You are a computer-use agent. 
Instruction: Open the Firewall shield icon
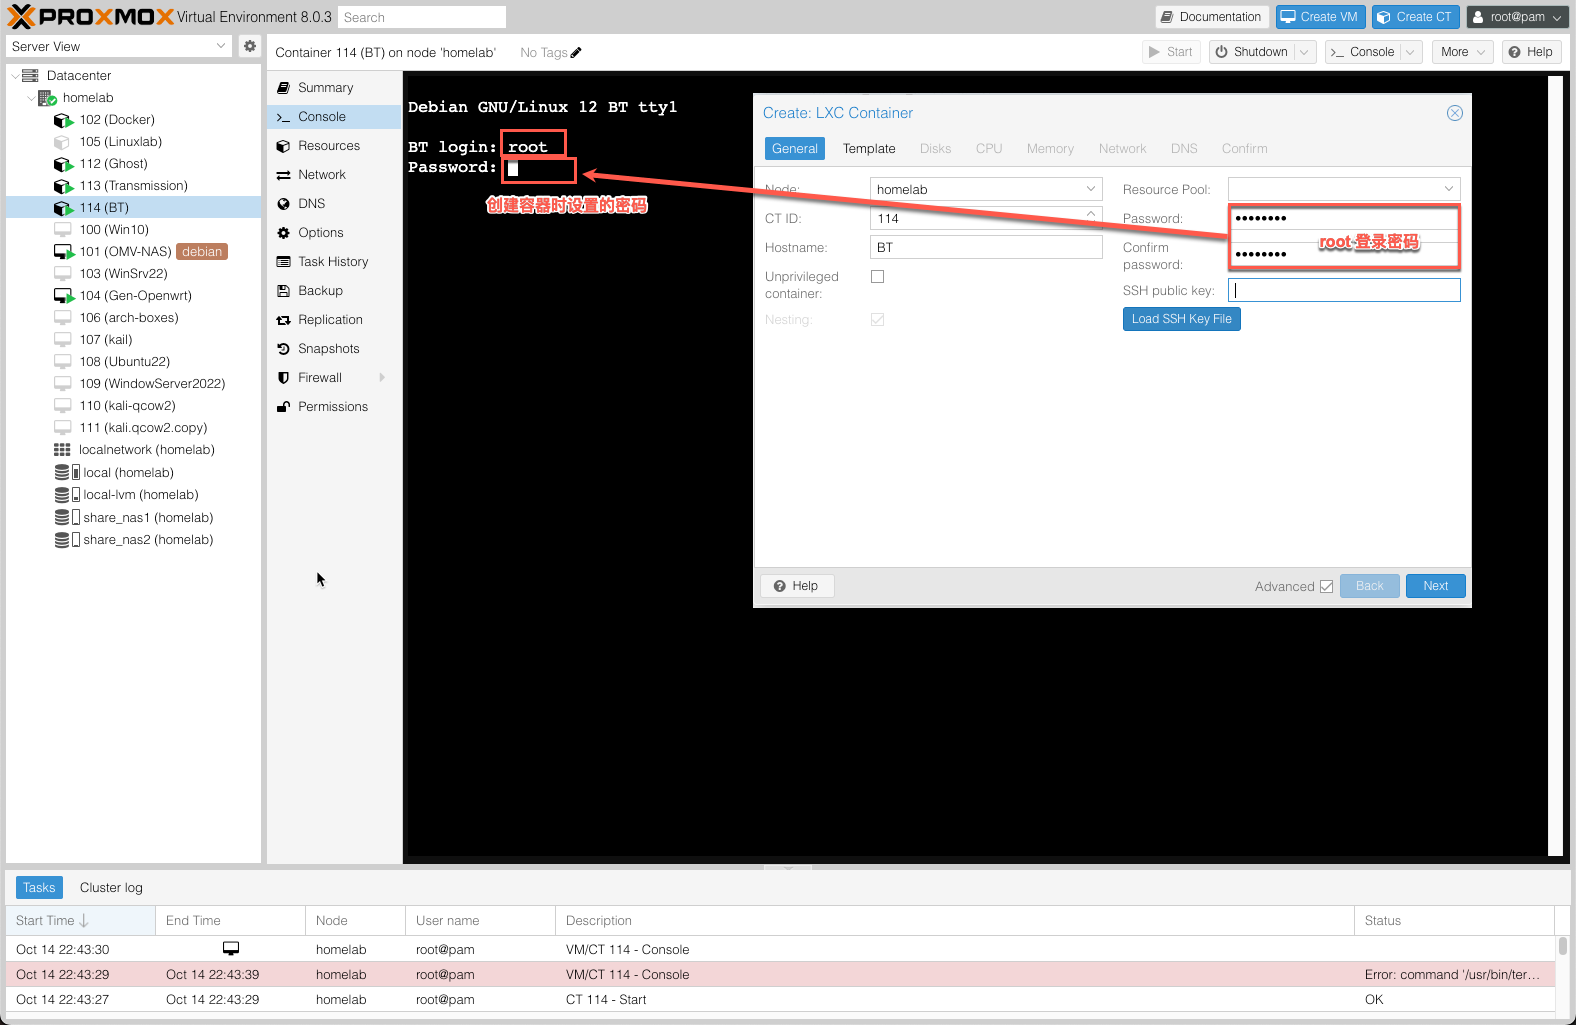click(x=283, y=378)
